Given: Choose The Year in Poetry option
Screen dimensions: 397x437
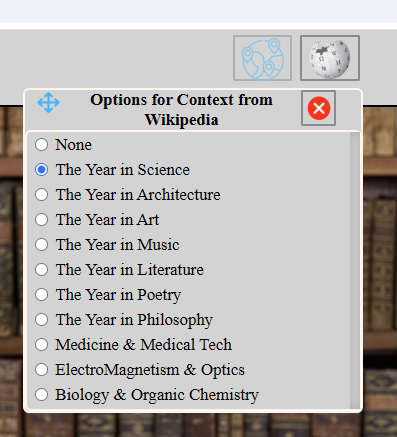Looking at the screenshot, I should [42, 295].
